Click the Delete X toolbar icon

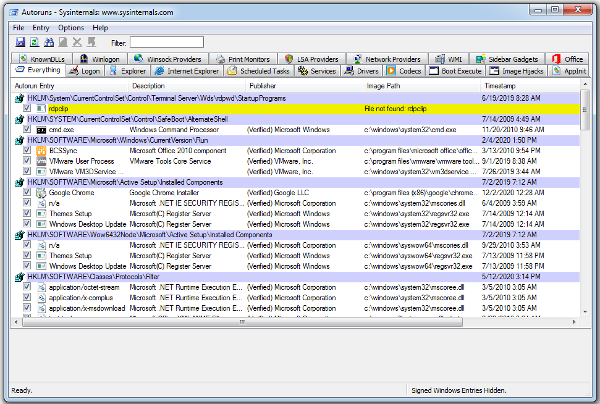pos(76,43)
